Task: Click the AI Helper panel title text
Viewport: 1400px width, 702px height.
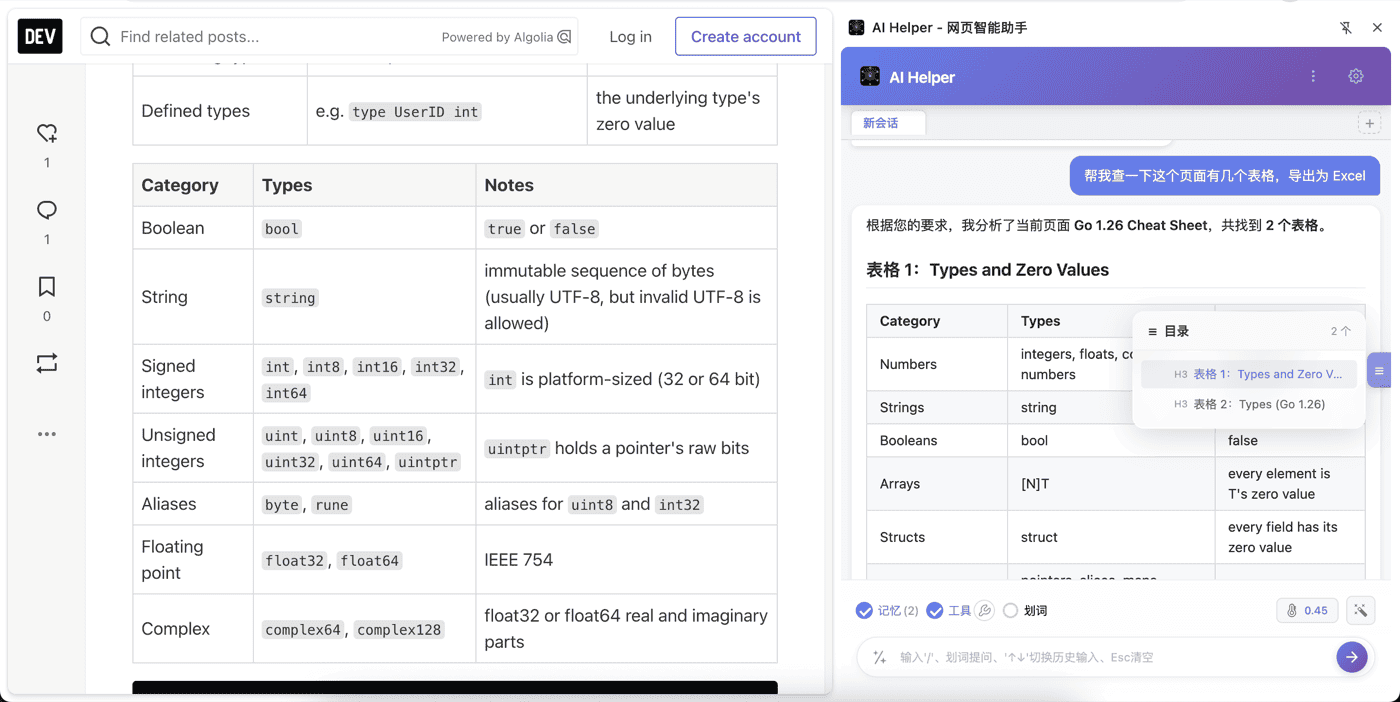Action: pyautogui.click(x=949, y=28)
